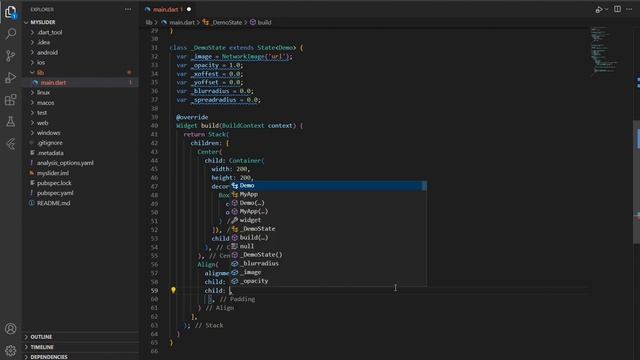Split the editor right
The image size is (640, 360).
click(x=617, y=9)
